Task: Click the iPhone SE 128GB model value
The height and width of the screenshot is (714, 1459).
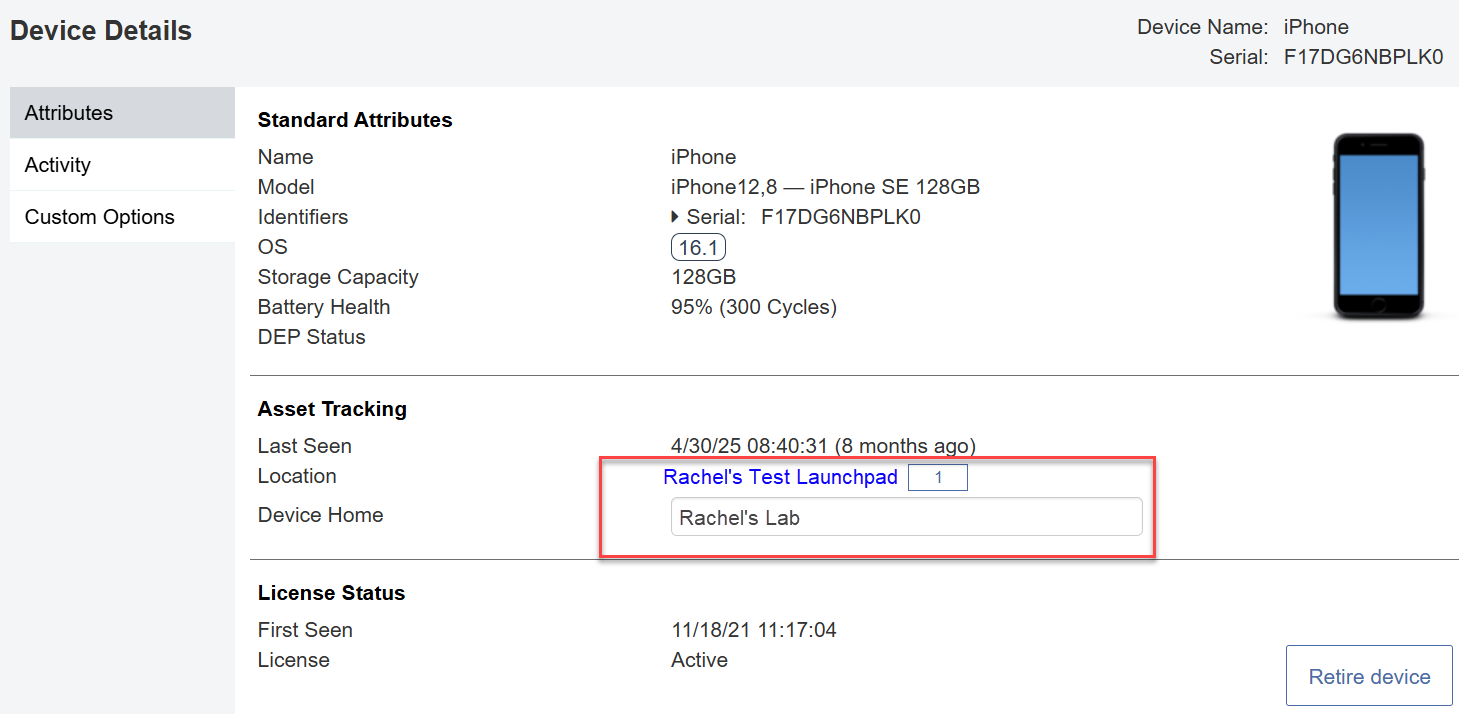Action: point(825,187)
